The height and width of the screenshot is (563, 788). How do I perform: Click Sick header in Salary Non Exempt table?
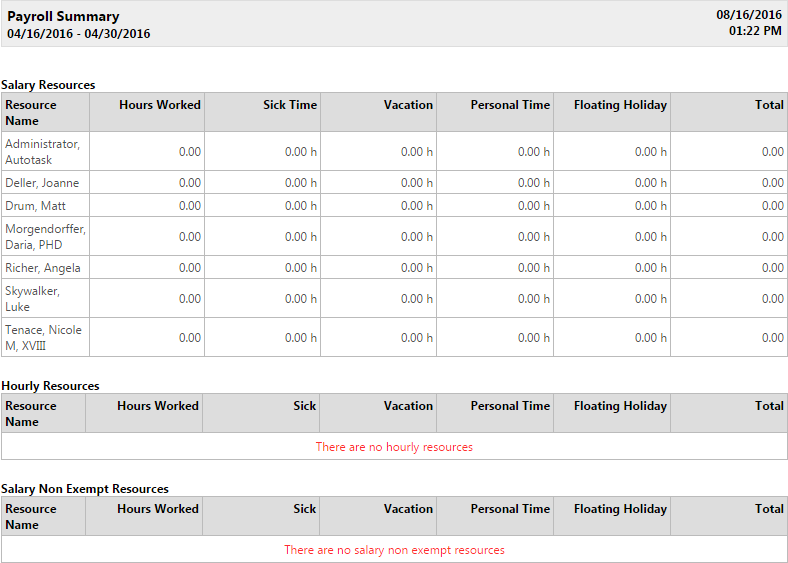[305, 509]
